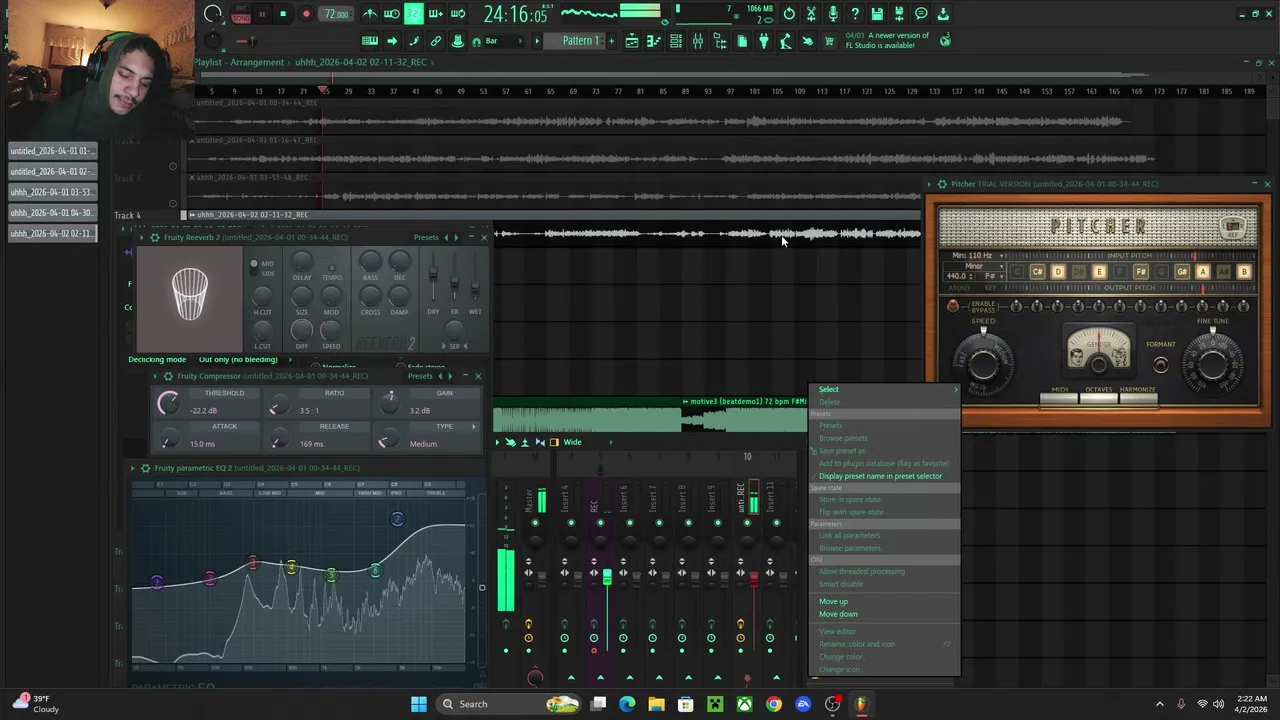Open the Playlist - Arrangement breadcrumb menu
Viewport: 1280px width, 720px height.
pos(240,62)
